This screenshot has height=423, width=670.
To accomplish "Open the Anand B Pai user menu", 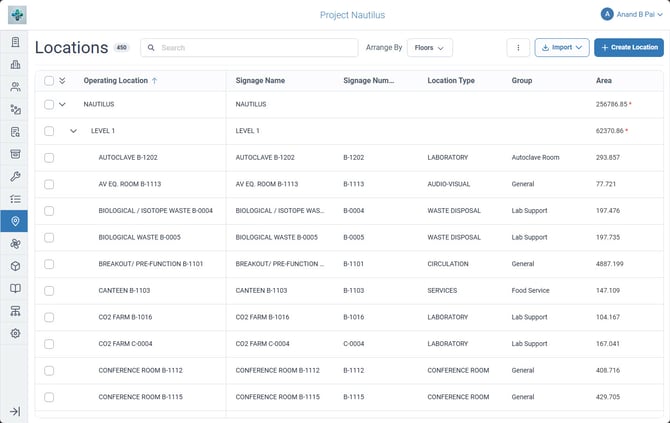I will [x=632, y=14].
